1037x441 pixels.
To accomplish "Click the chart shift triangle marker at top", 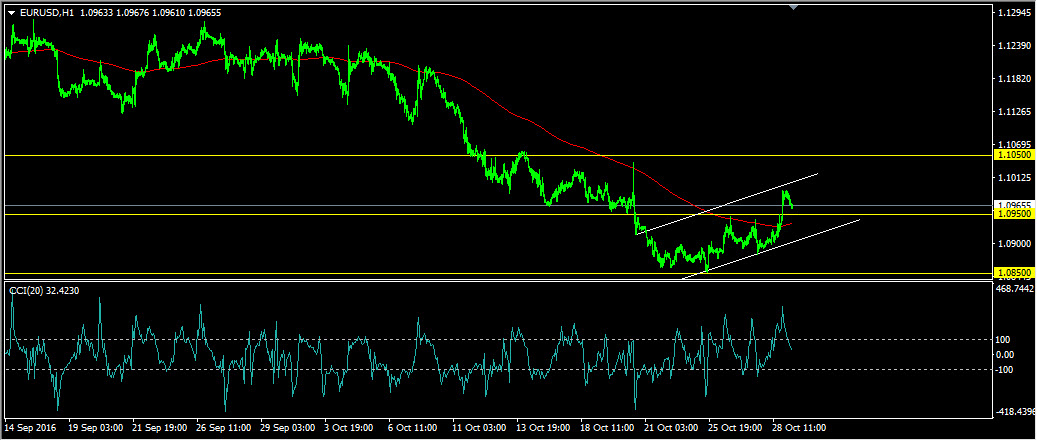I will (x=794, y=7).
